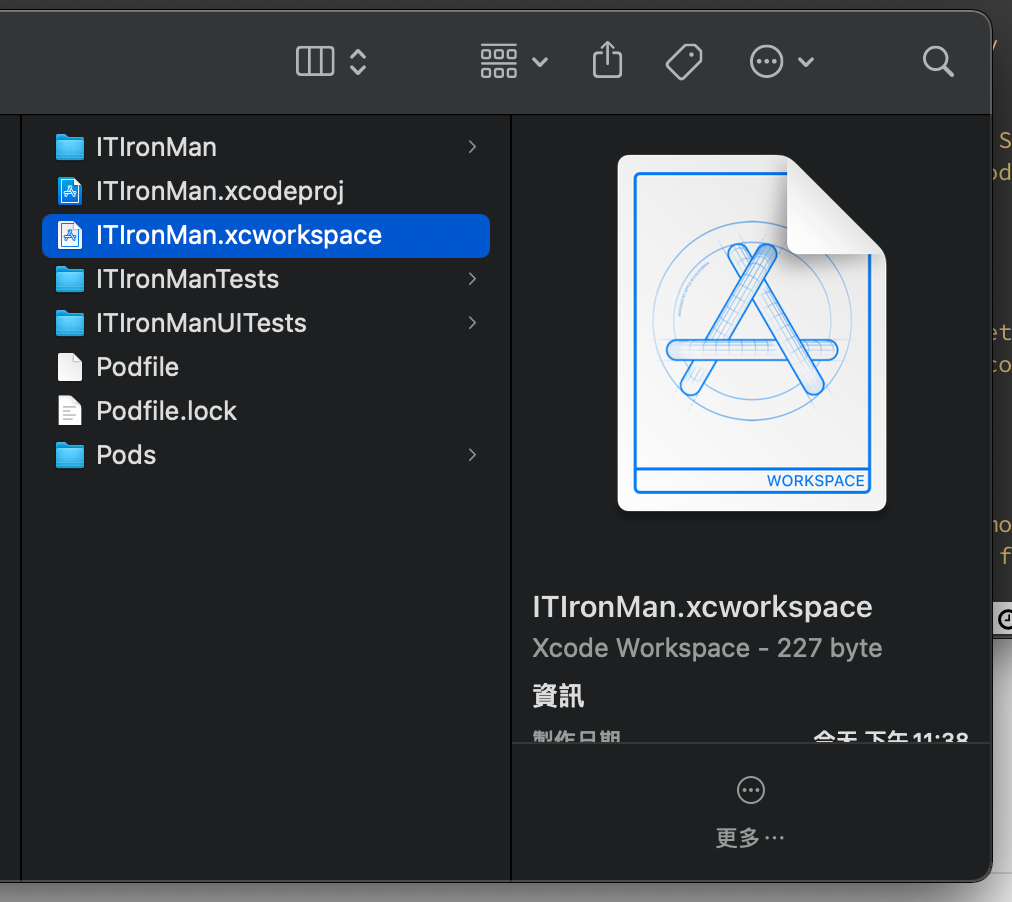The height and width of the screenshot is (902, 1012).
Task: Click the Xcode Workspace - 227 byte text
Action: point(707,648)
